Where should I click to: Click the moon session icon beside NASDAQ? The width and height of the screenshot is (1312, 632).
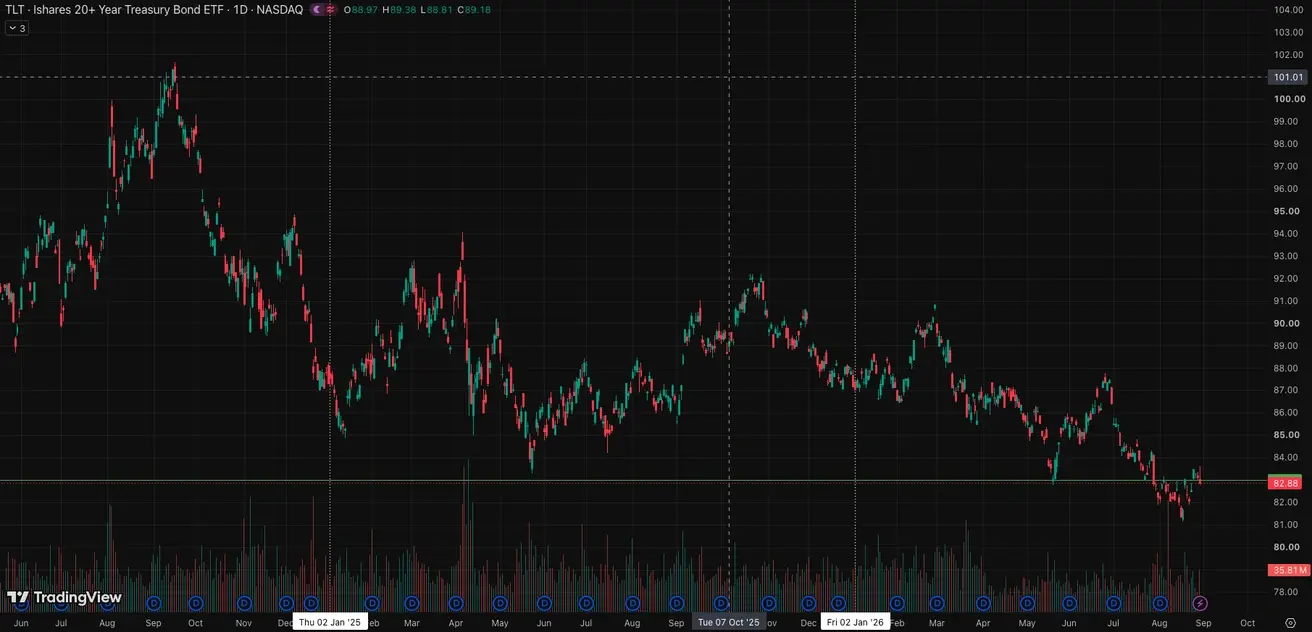click(317, 9)
